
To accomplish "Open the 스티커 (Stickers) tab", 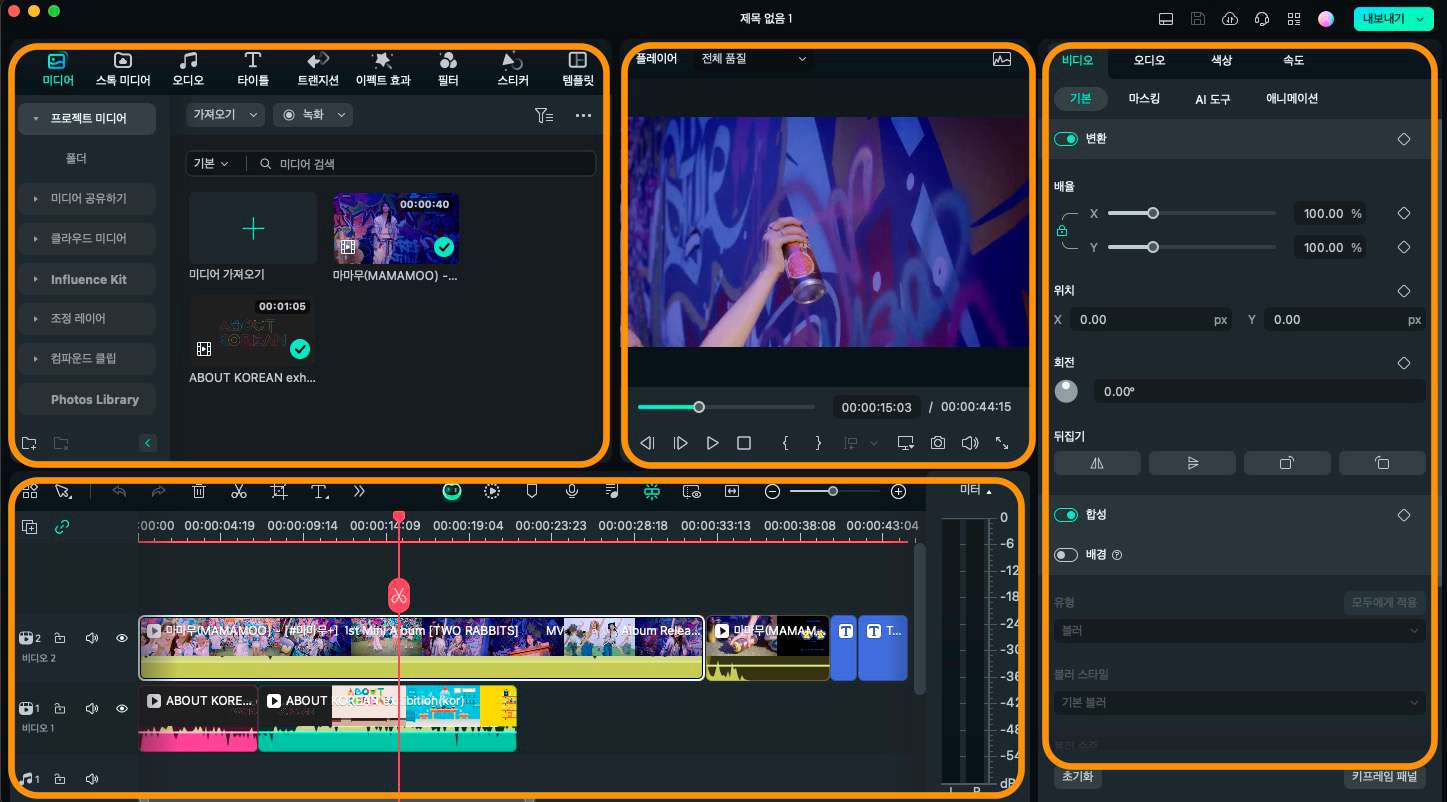I will pyautogui.click(x=513, y=69).
